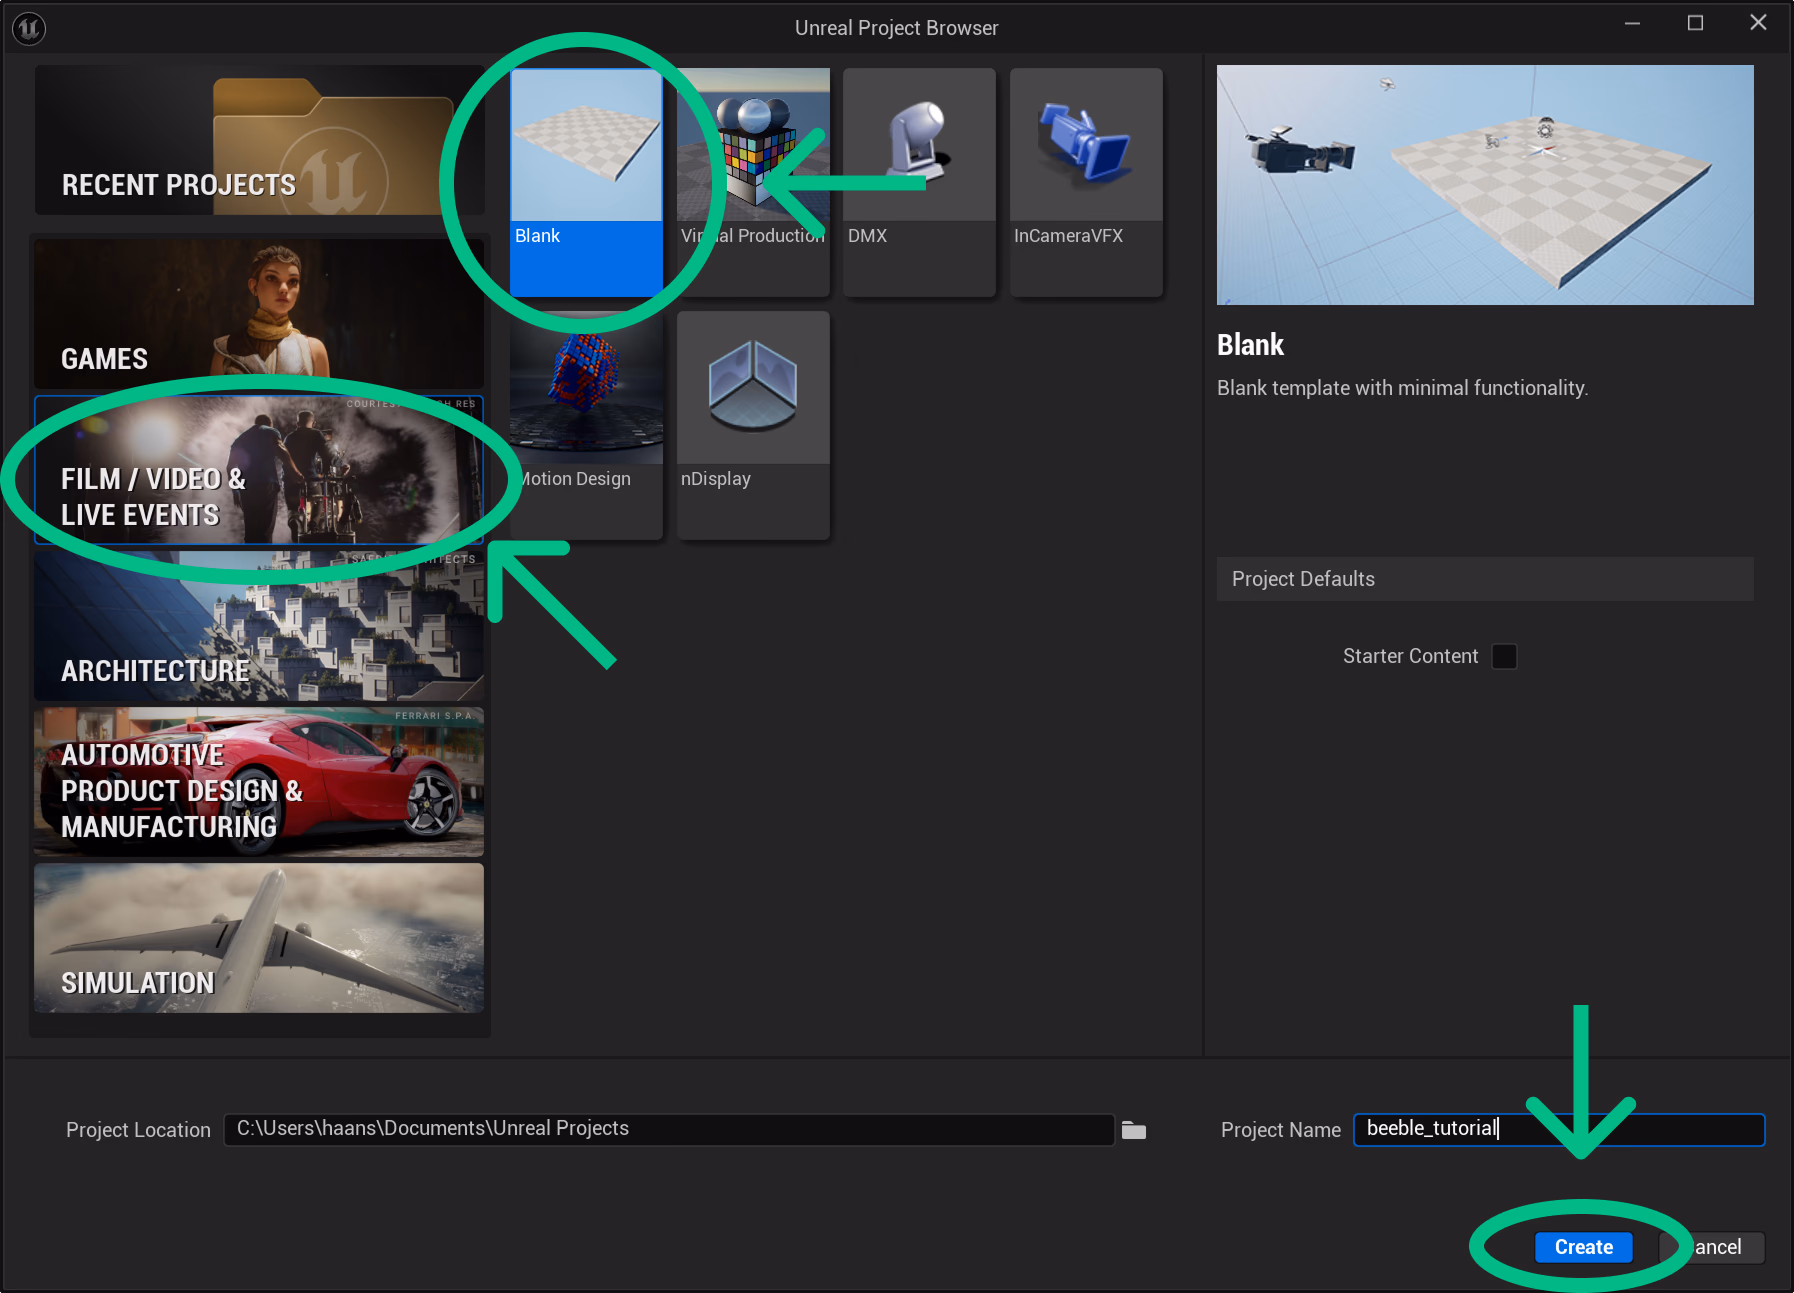Click the Unreal Engine logo in the title bar

(x=28, y=28)
